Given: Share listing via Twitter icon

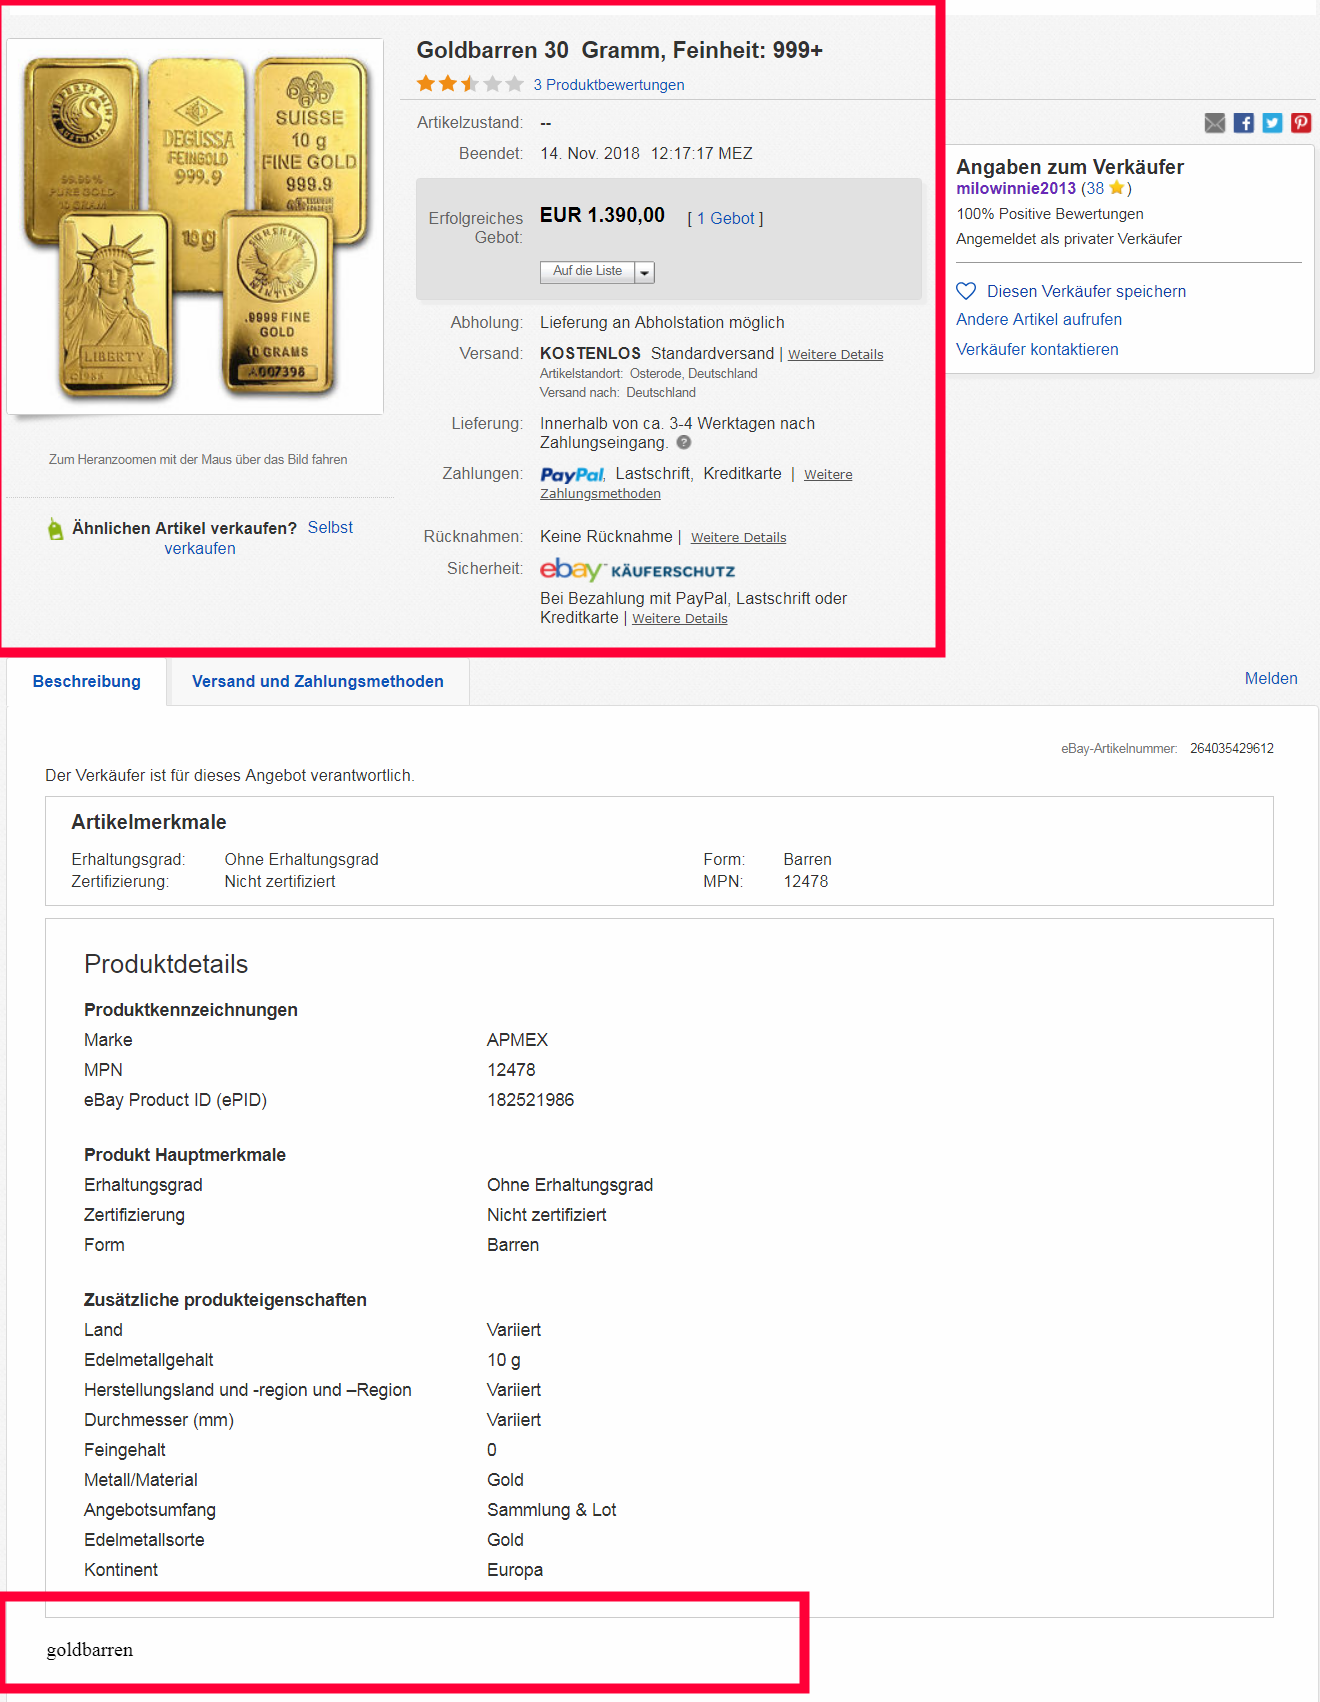Looking at the screenshot, I should click(1272, 123).
